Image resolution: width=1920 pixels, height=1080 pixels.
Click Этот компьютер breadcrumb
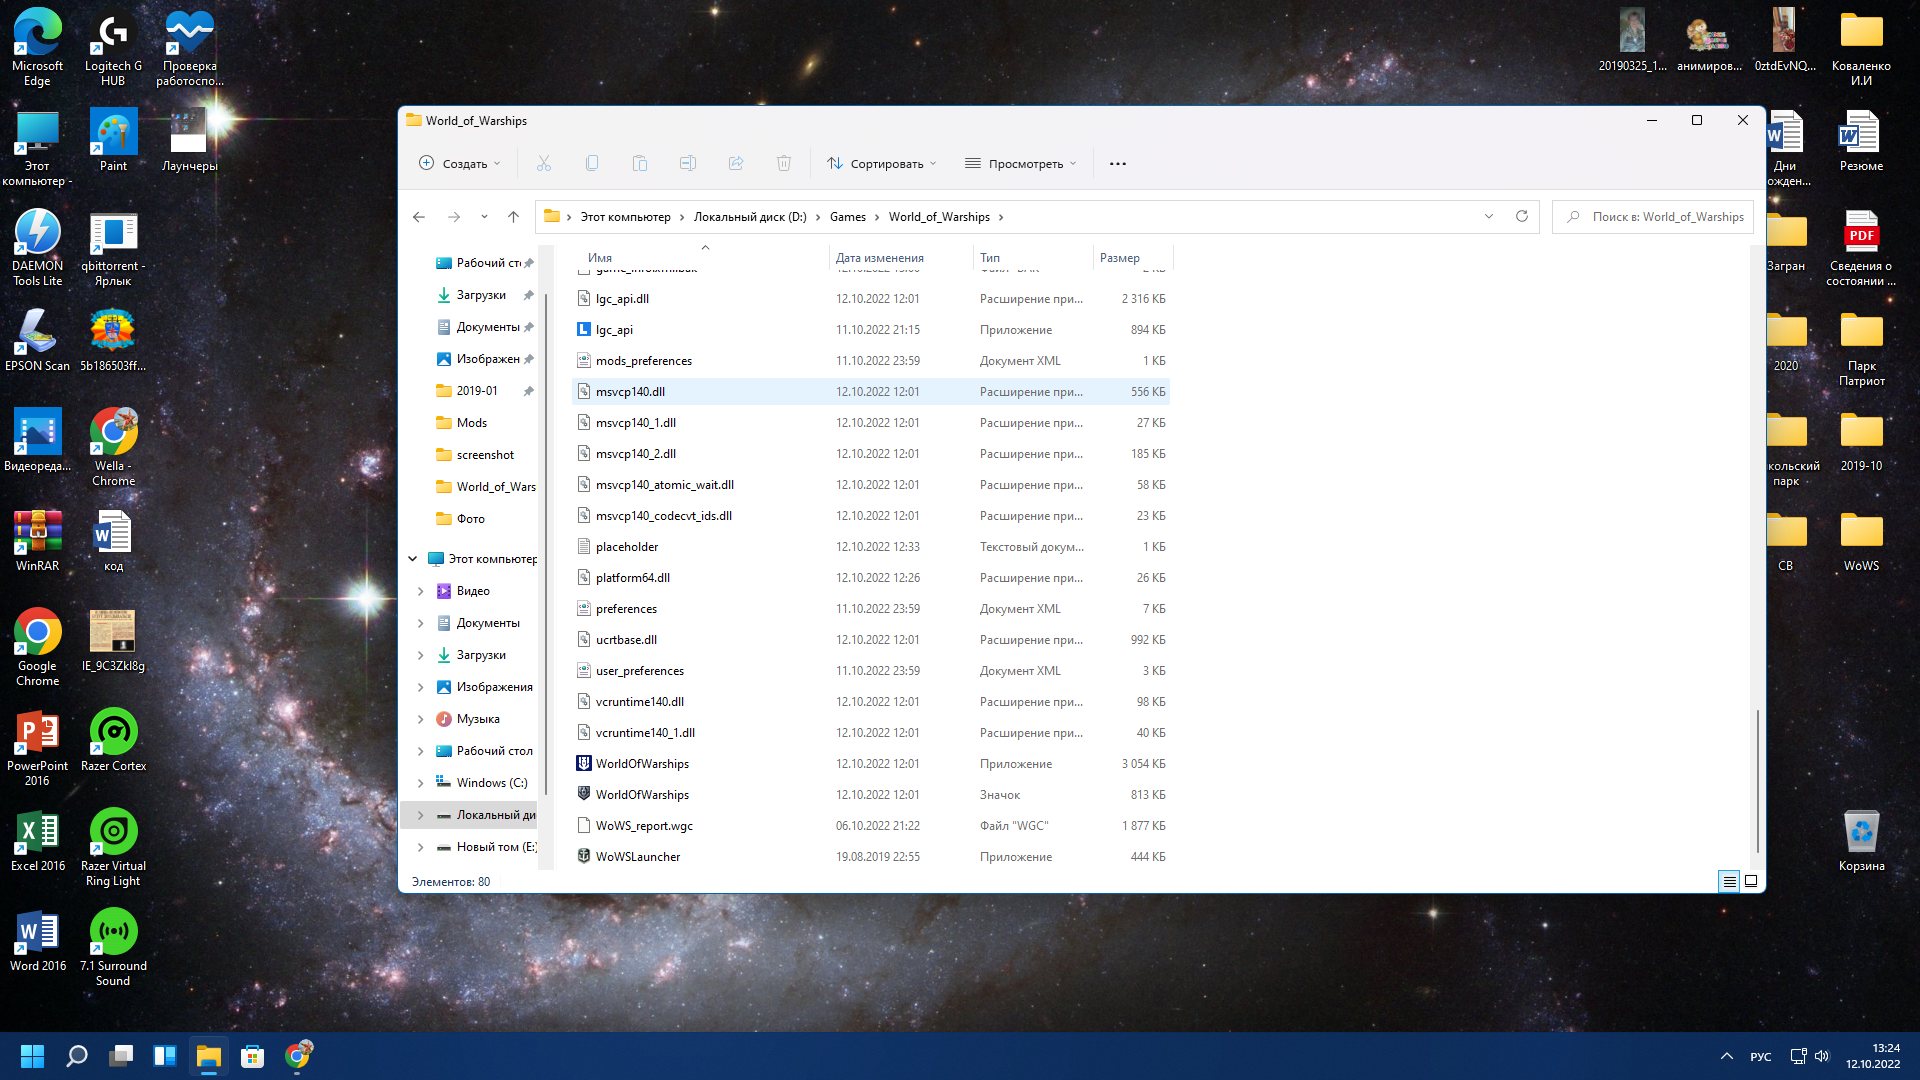click(x=625, y=217)
